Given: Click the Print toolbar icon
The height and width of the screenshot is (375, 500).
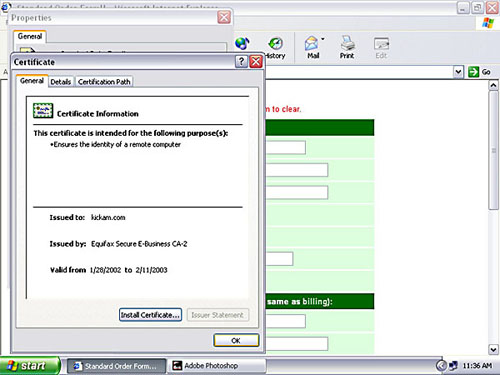Looking at the screenshot, I should (x=347, y=47).
